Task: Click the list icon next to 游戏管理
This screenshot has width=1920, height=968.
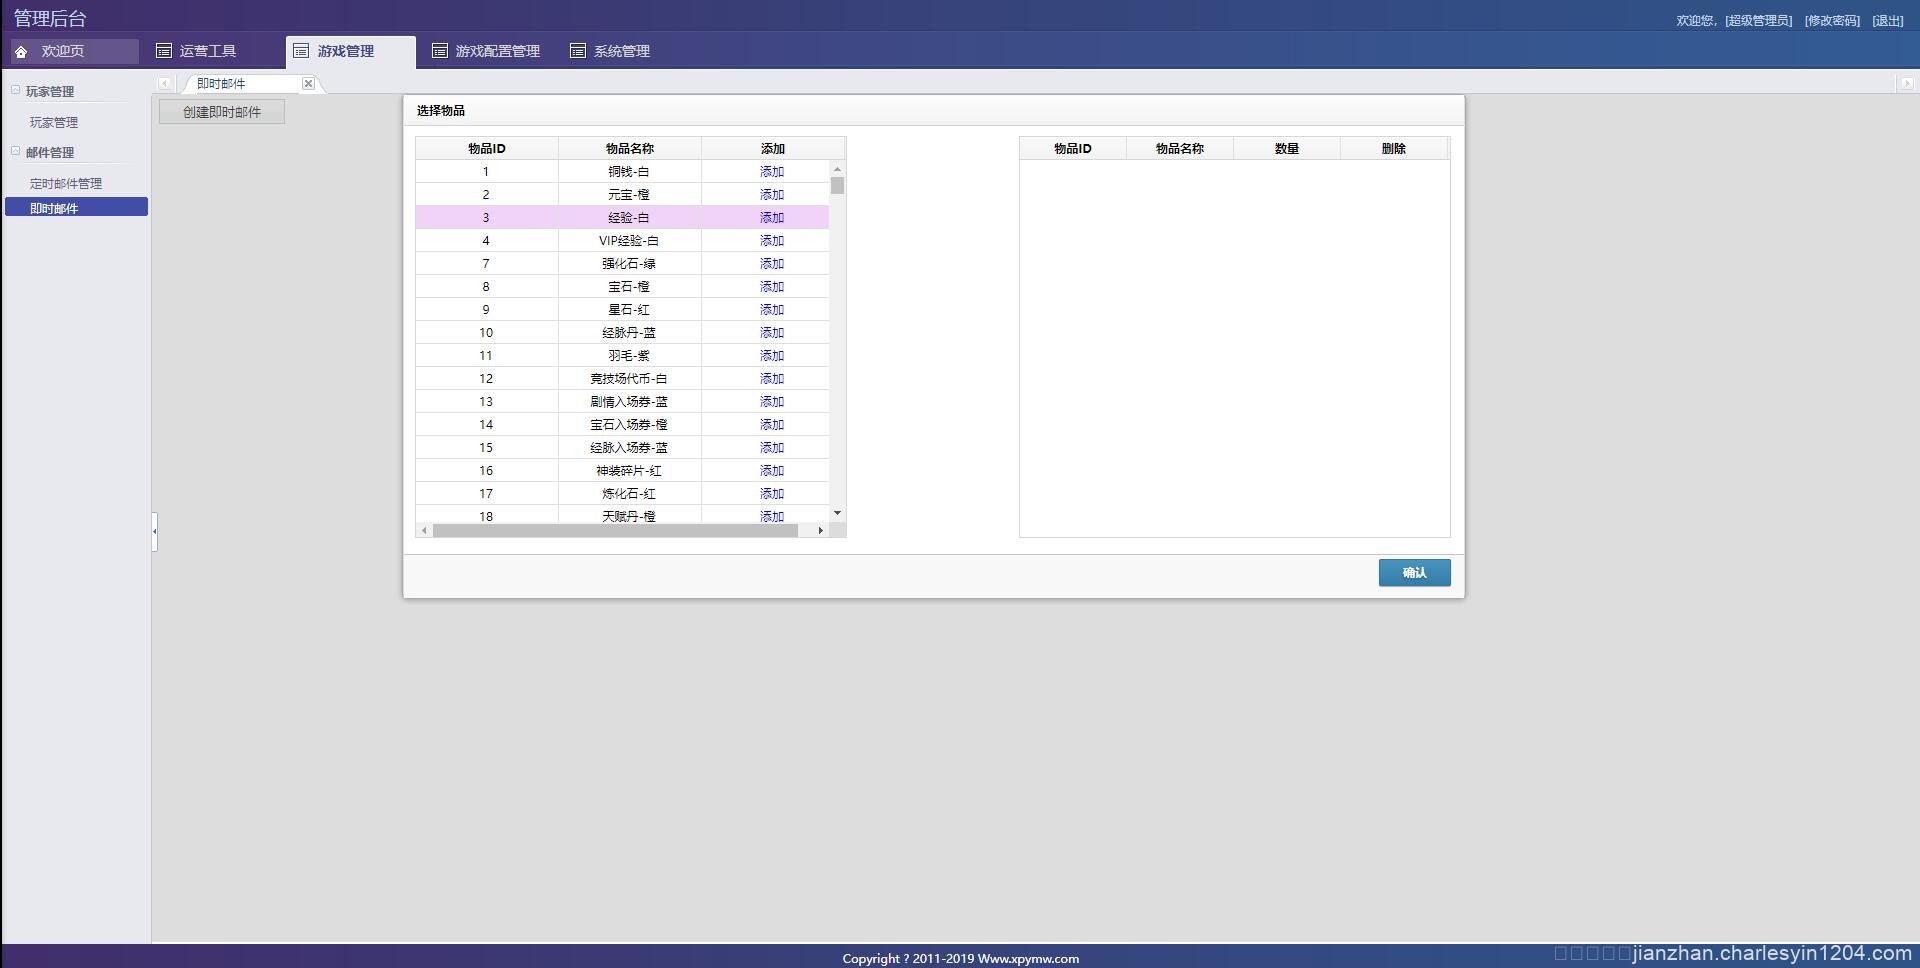Action: pyautogui.click(x=301, y=50)
